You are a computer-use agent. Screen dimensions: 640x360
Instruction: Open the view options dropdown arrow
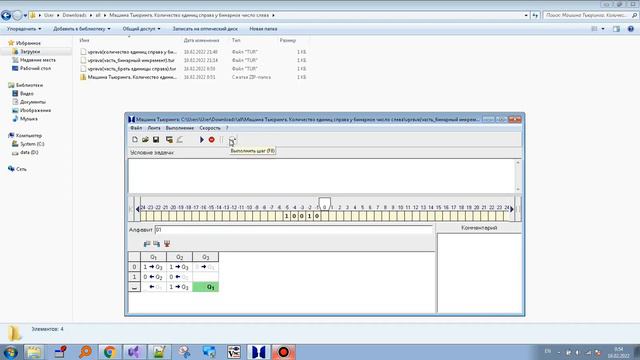tap(603, 29)
